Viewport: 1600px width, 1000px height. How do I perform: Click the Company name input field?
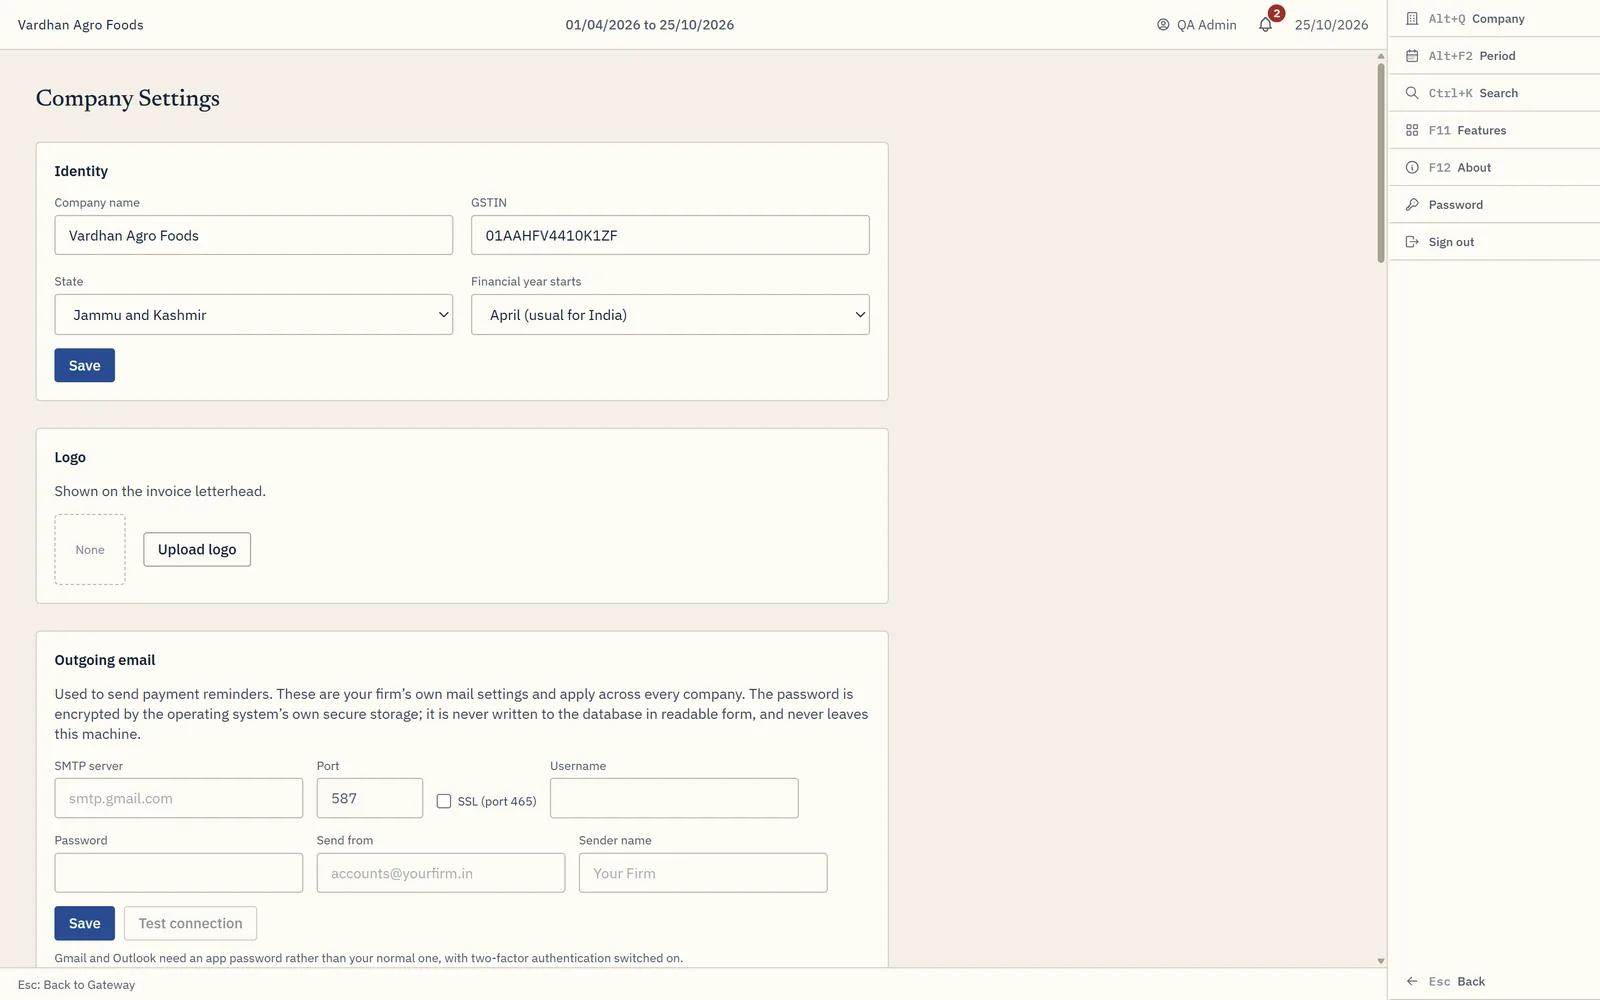[254, 235]
